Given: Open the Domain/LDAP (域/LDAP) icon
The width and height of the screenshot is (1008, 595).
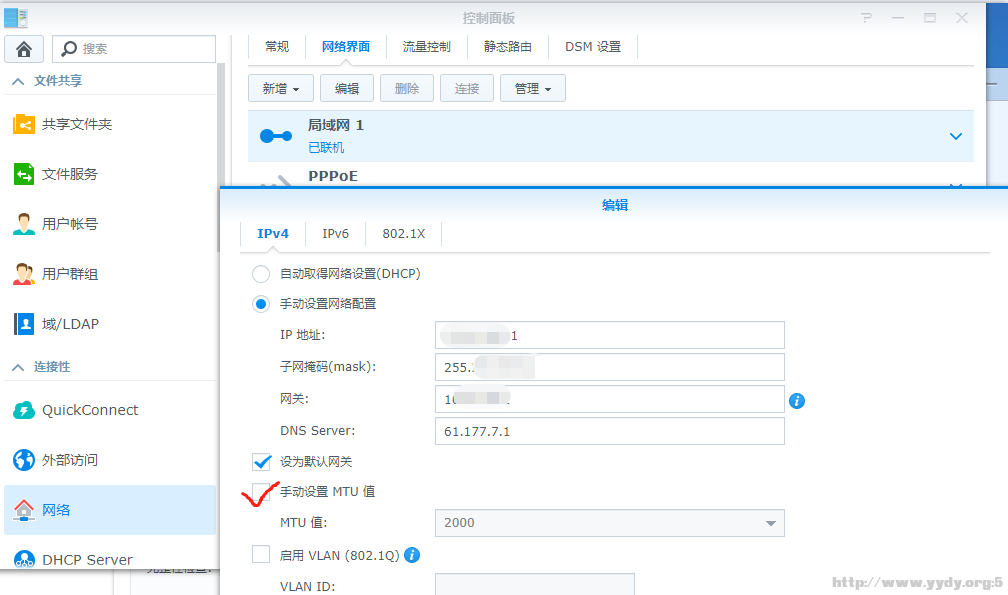Looking at the screenshot, I should click(x=24, y=324).
